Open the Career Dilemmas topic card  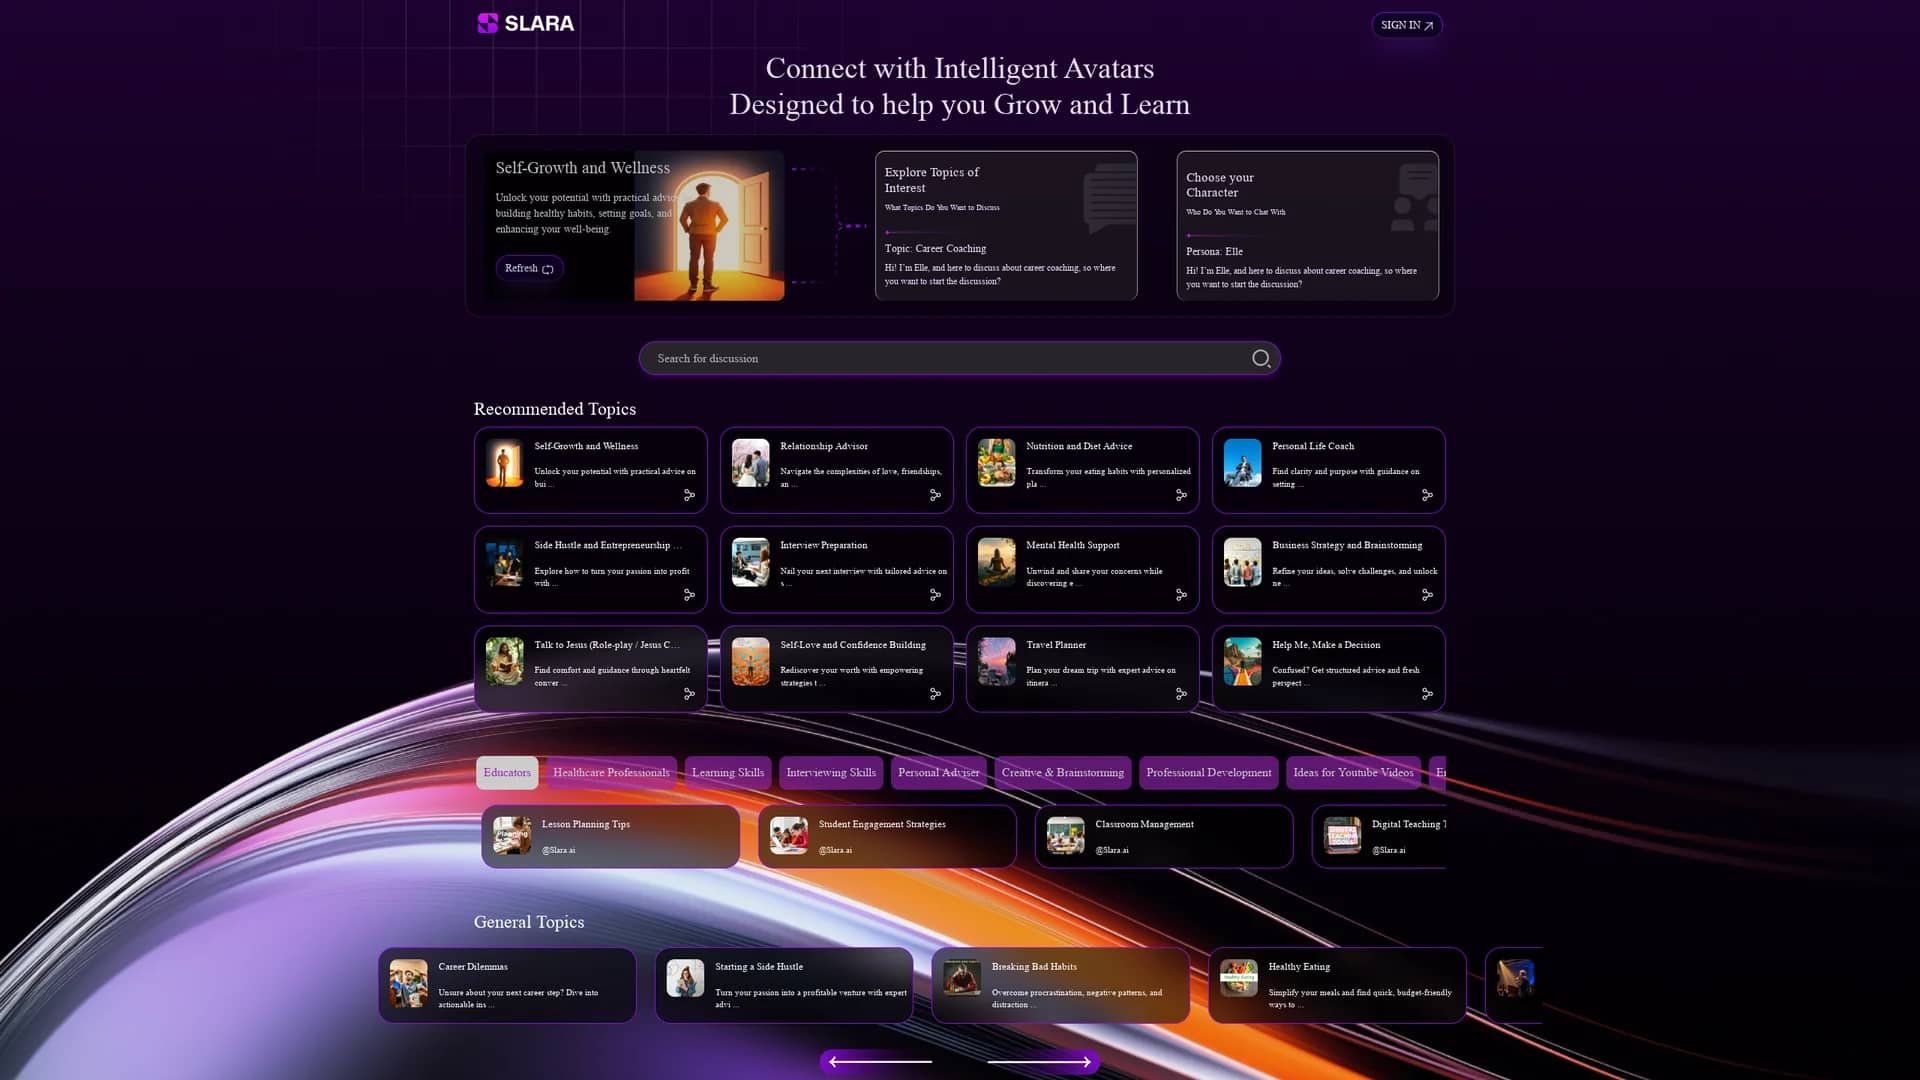[x=507, y=985]
